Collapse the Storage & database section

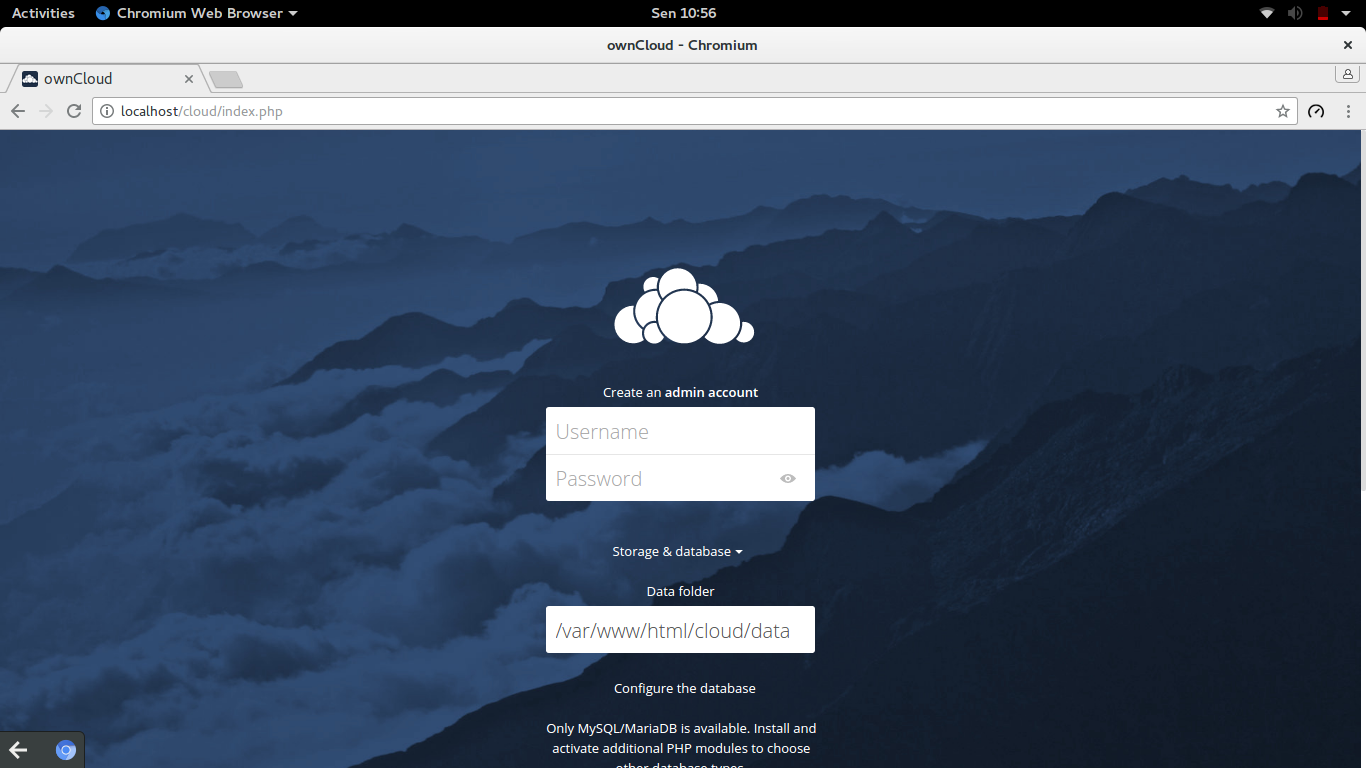(x=678, y=551)
